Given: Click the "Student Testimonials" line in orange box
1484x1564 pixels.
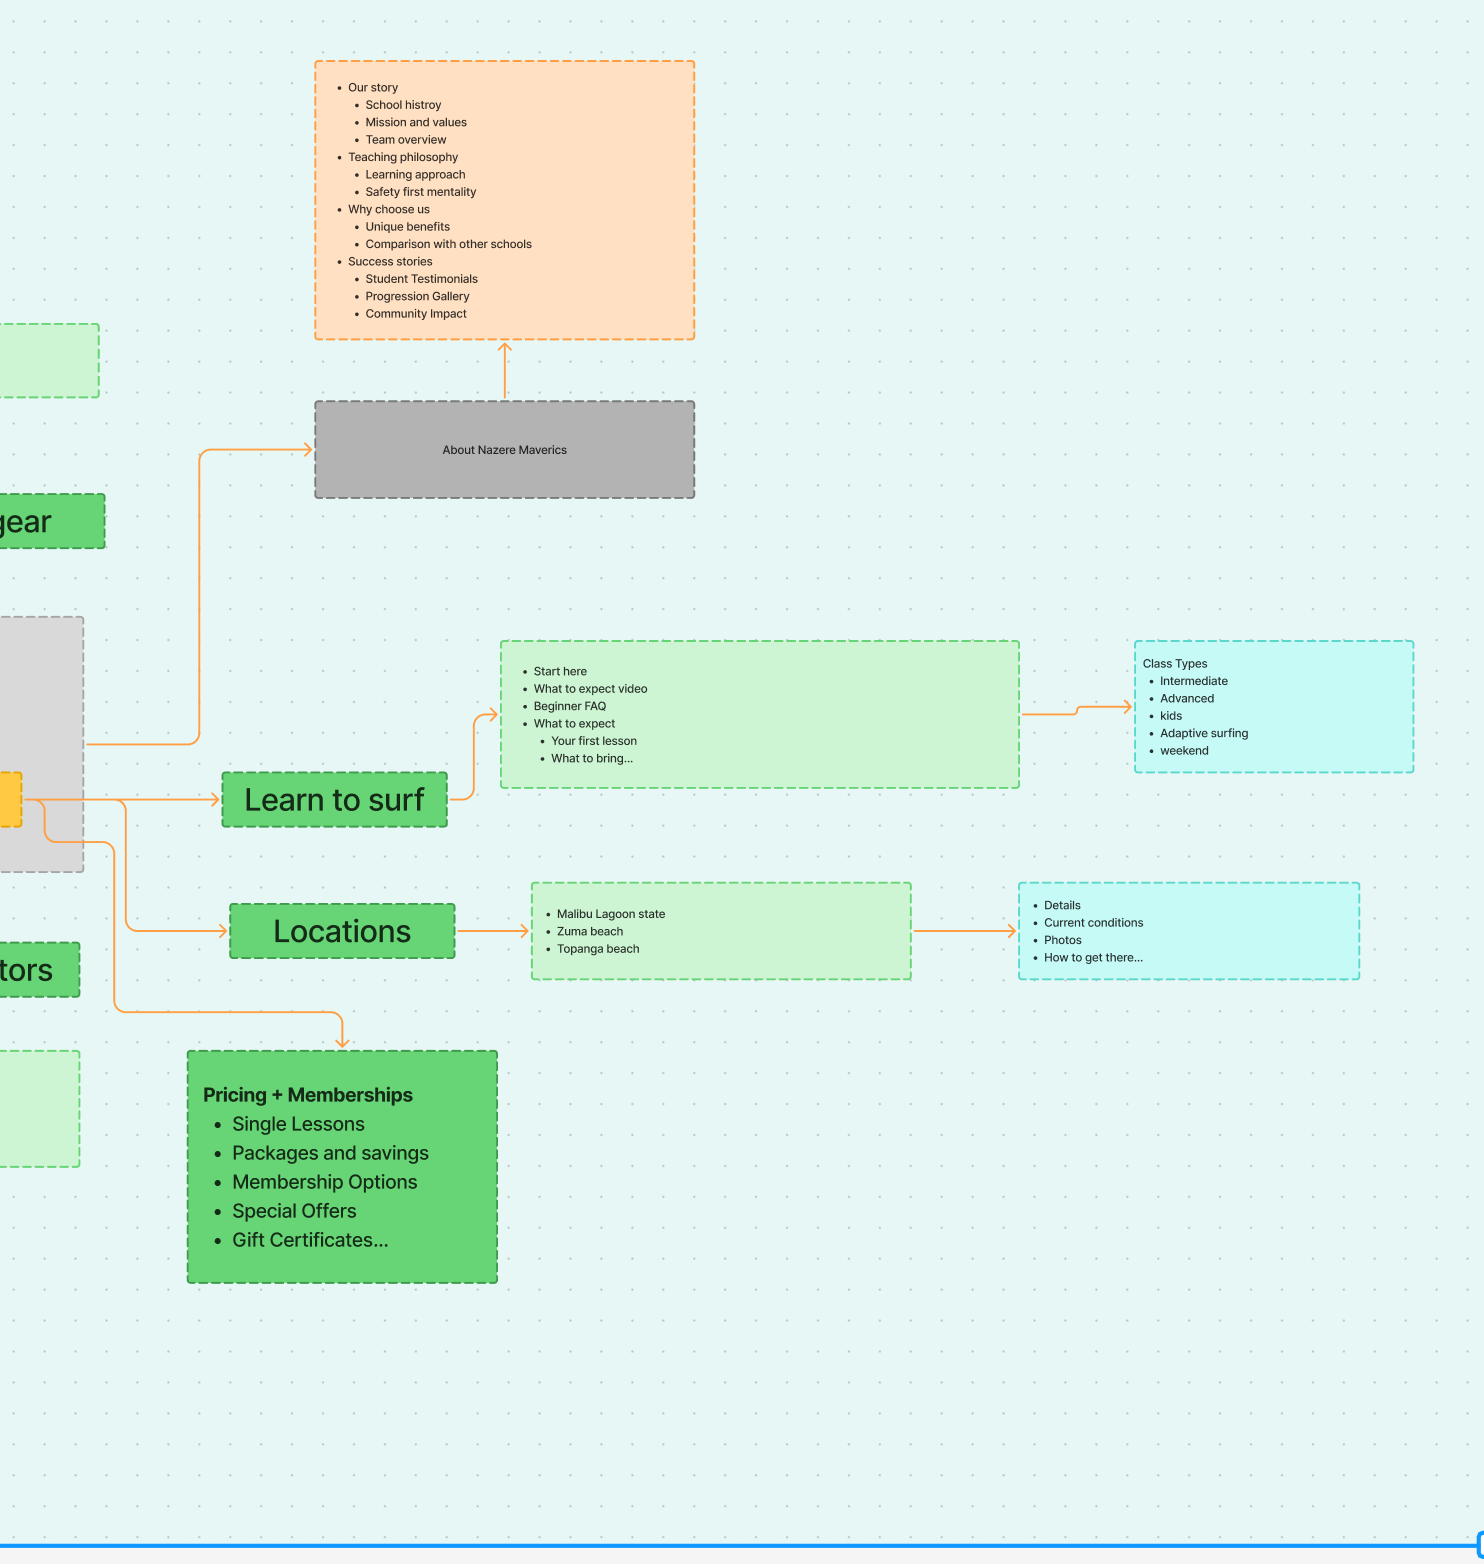Looking at the screenshot, I should [421, 279].
